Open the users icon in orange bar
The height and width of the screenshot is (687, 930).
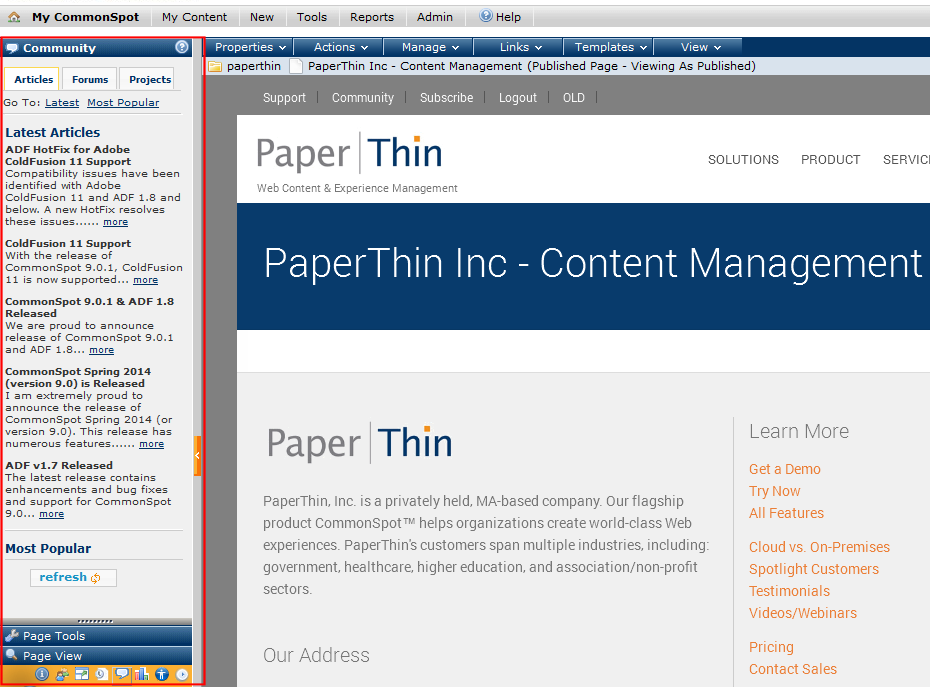pyautogui.click(x=62, y=674)
